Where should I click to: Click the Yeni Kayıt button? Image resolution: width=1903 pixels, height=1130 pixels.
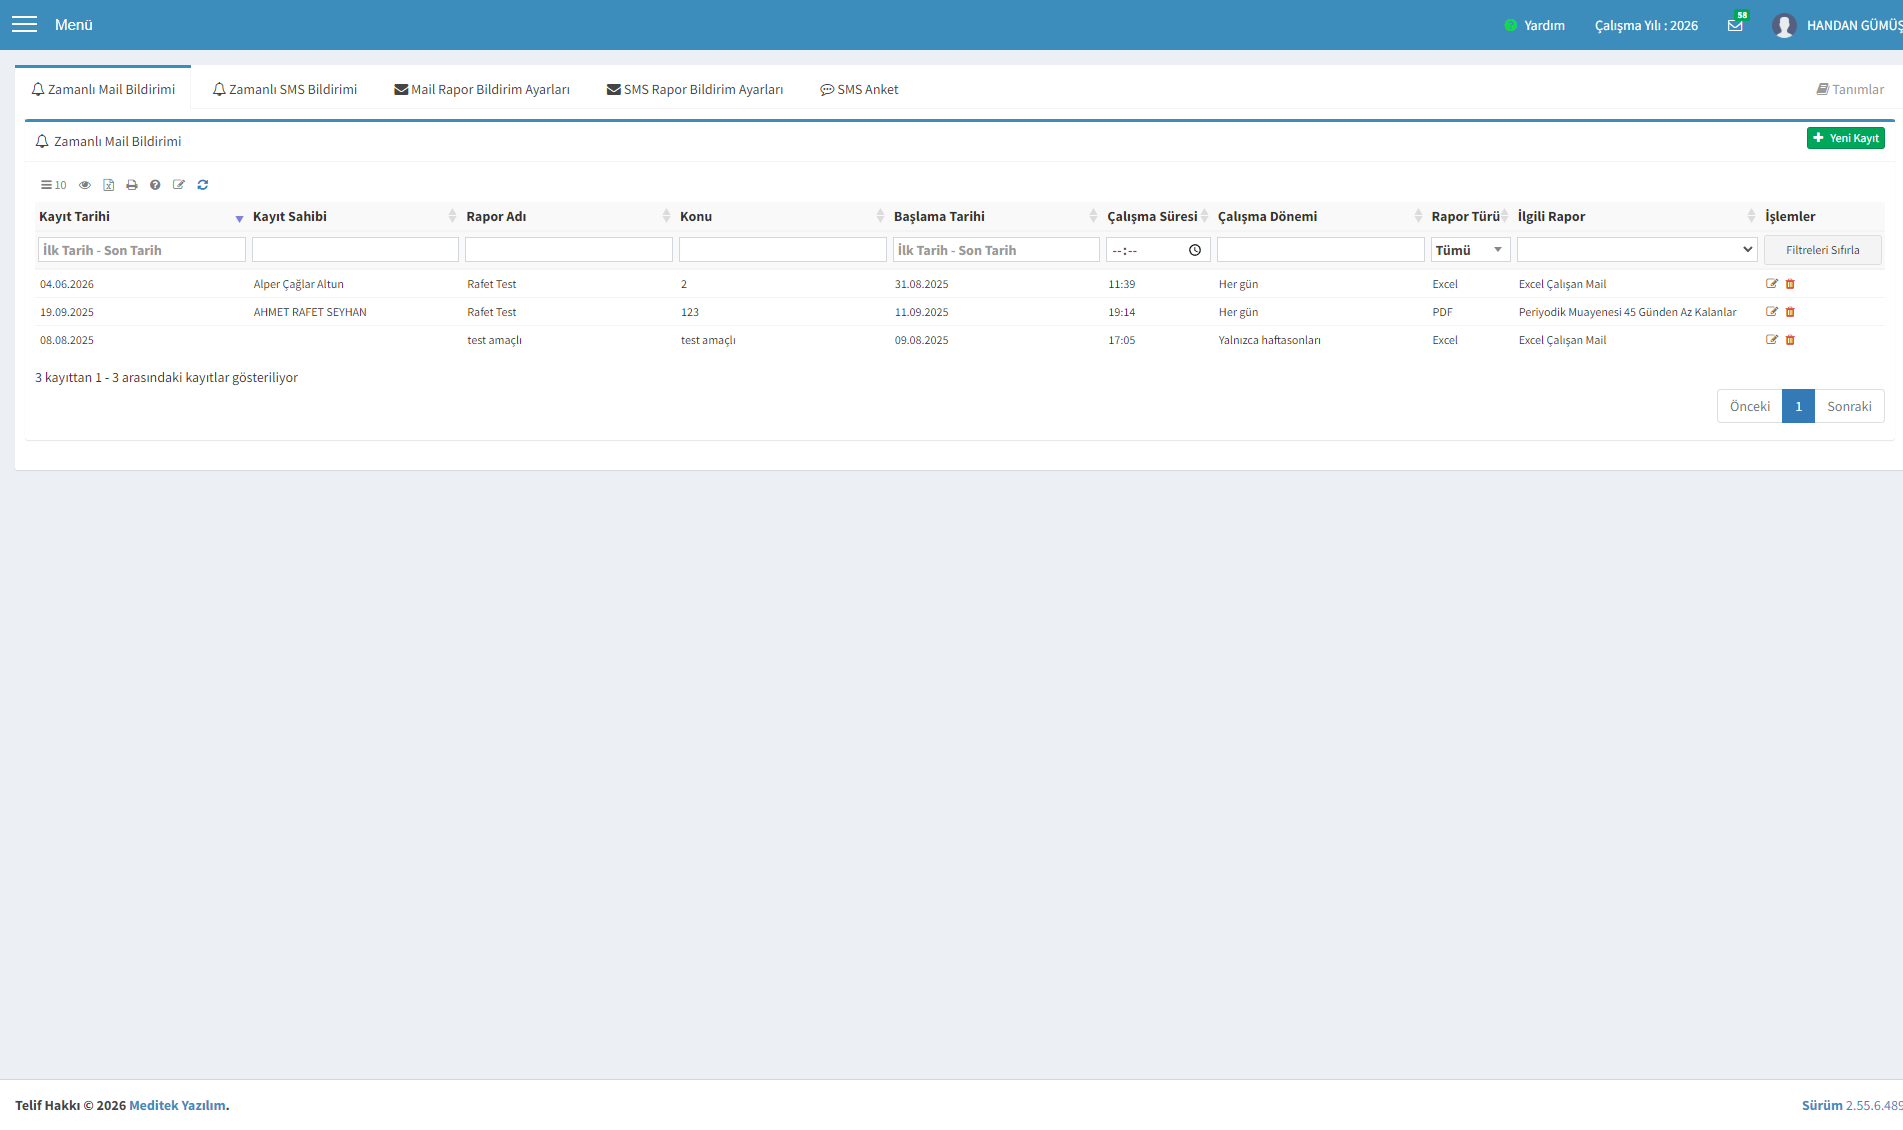click(x=1846, y=138)
